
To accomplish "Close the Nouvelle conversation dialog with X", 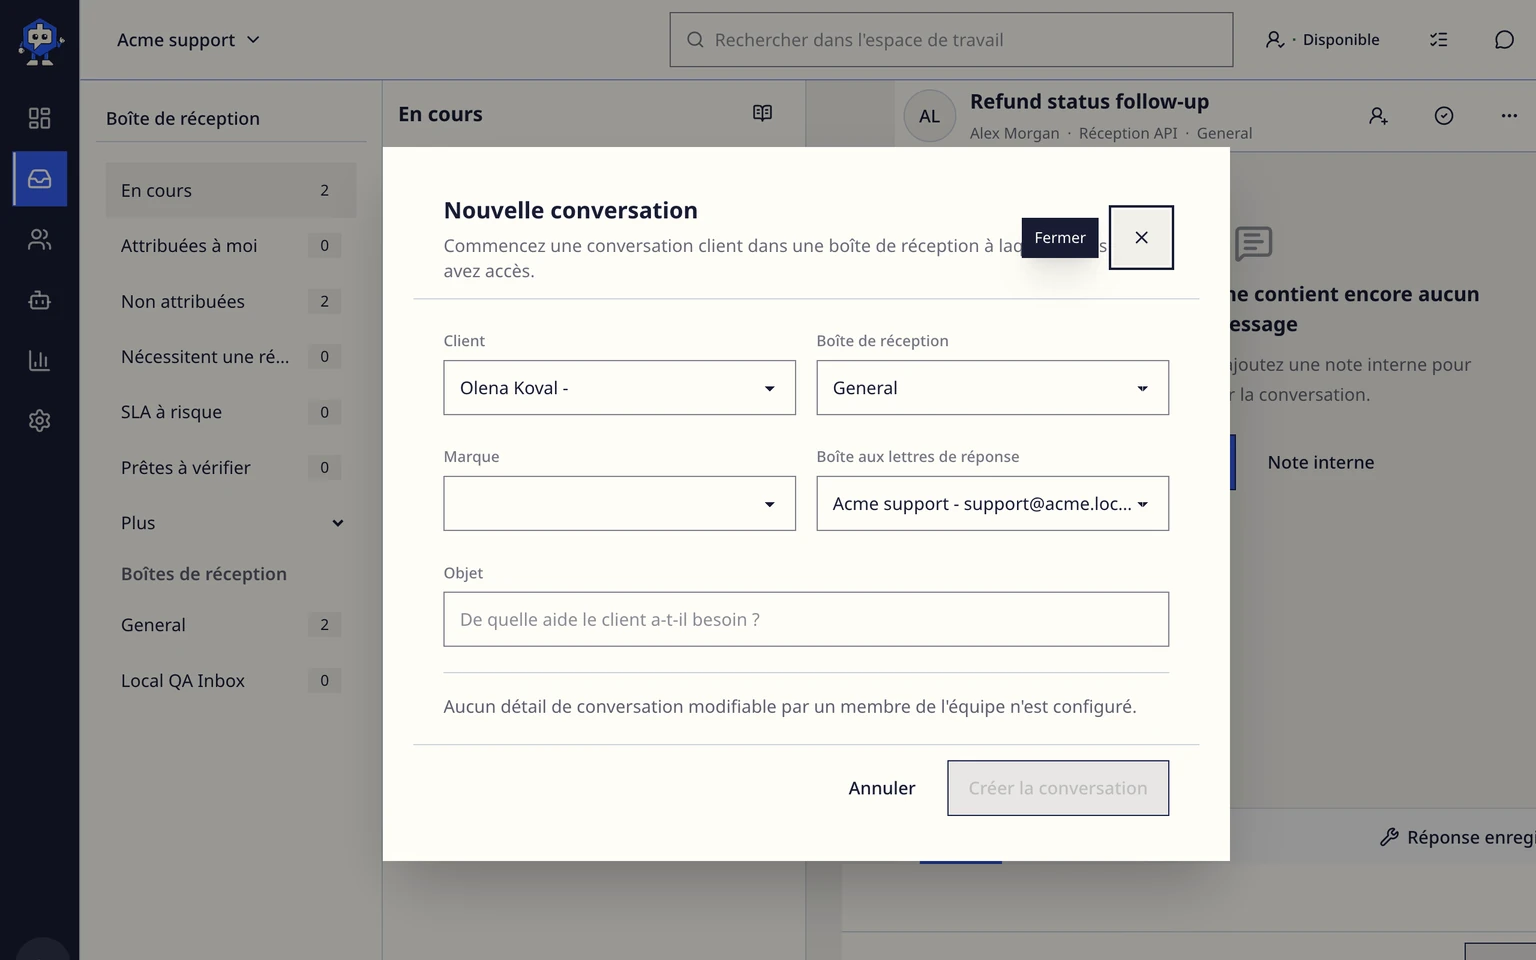I will [1141, 237].
